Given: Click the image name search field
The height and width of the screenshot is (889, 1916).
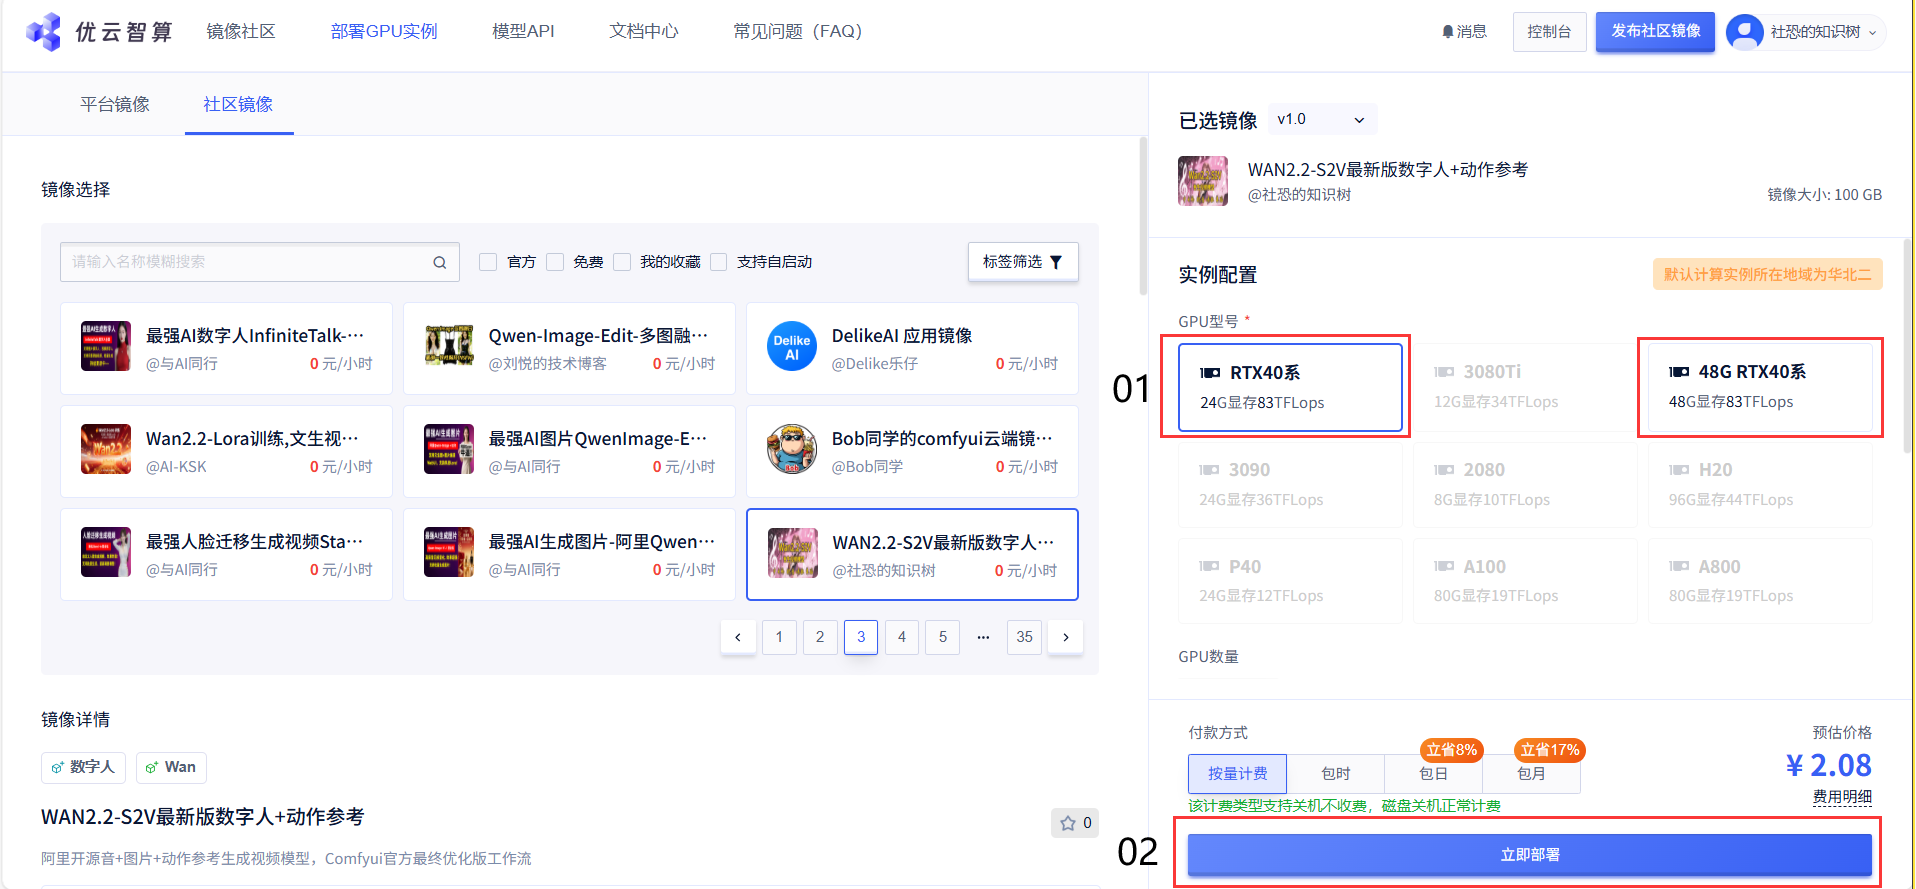Looking at the screenshot, I should coord(245,262).
